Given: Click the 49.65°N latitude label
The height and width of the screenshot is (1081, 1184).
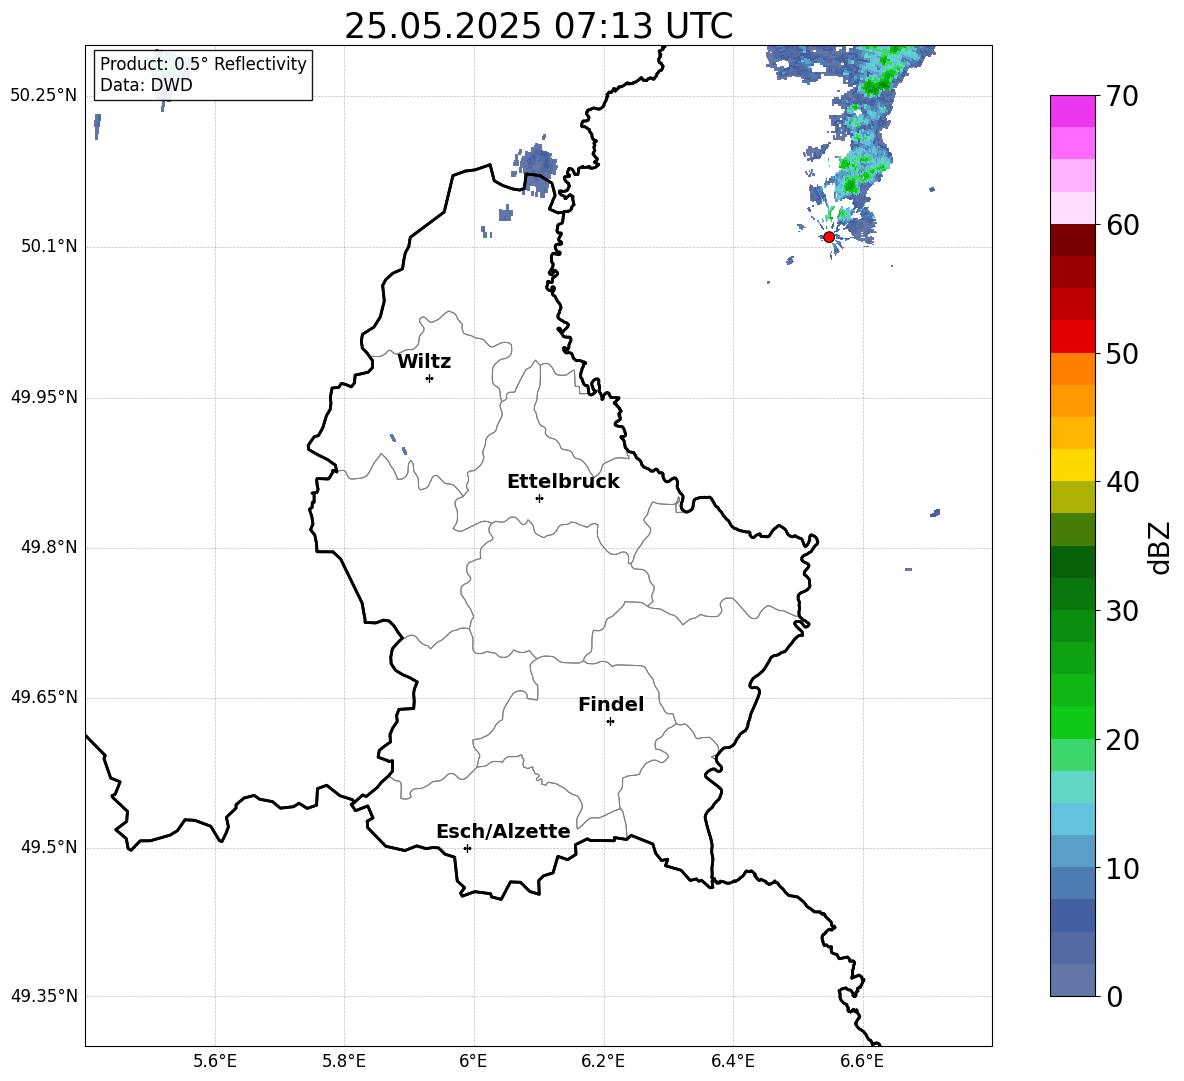Looking at the screenshot, I should (x=44, y=697).
